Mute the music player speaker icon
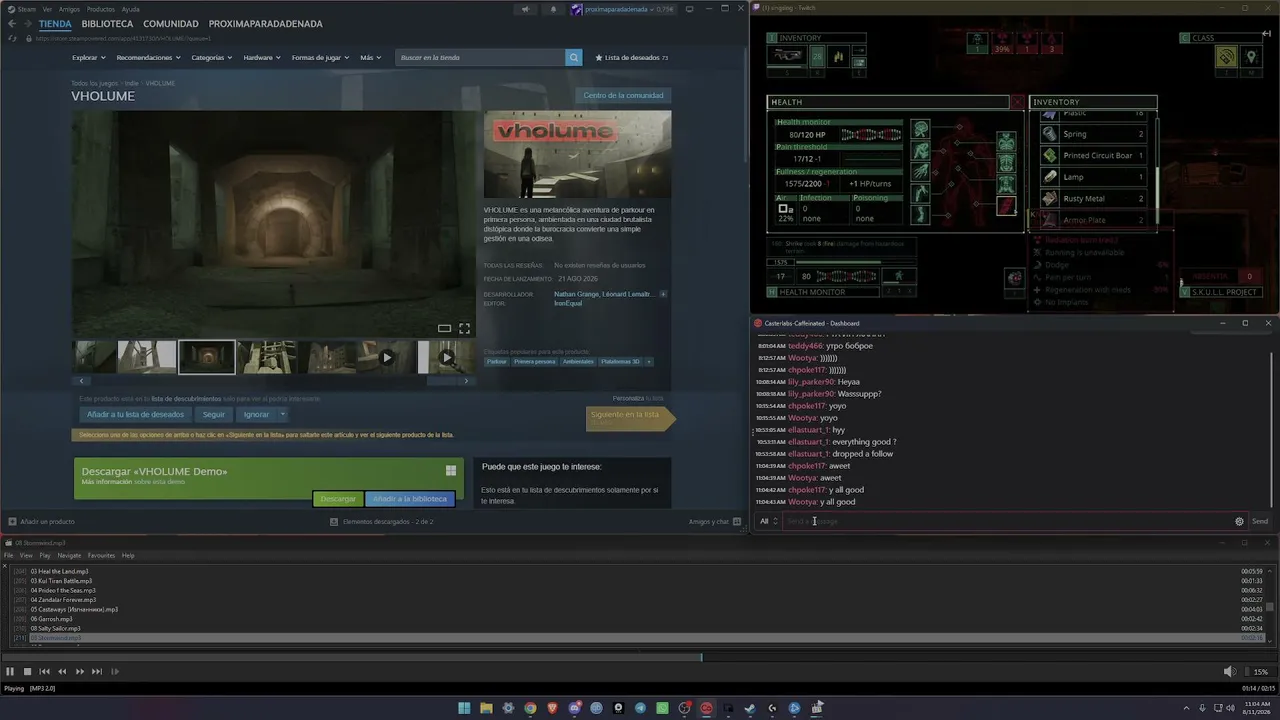 click(x=1230, y=672)
